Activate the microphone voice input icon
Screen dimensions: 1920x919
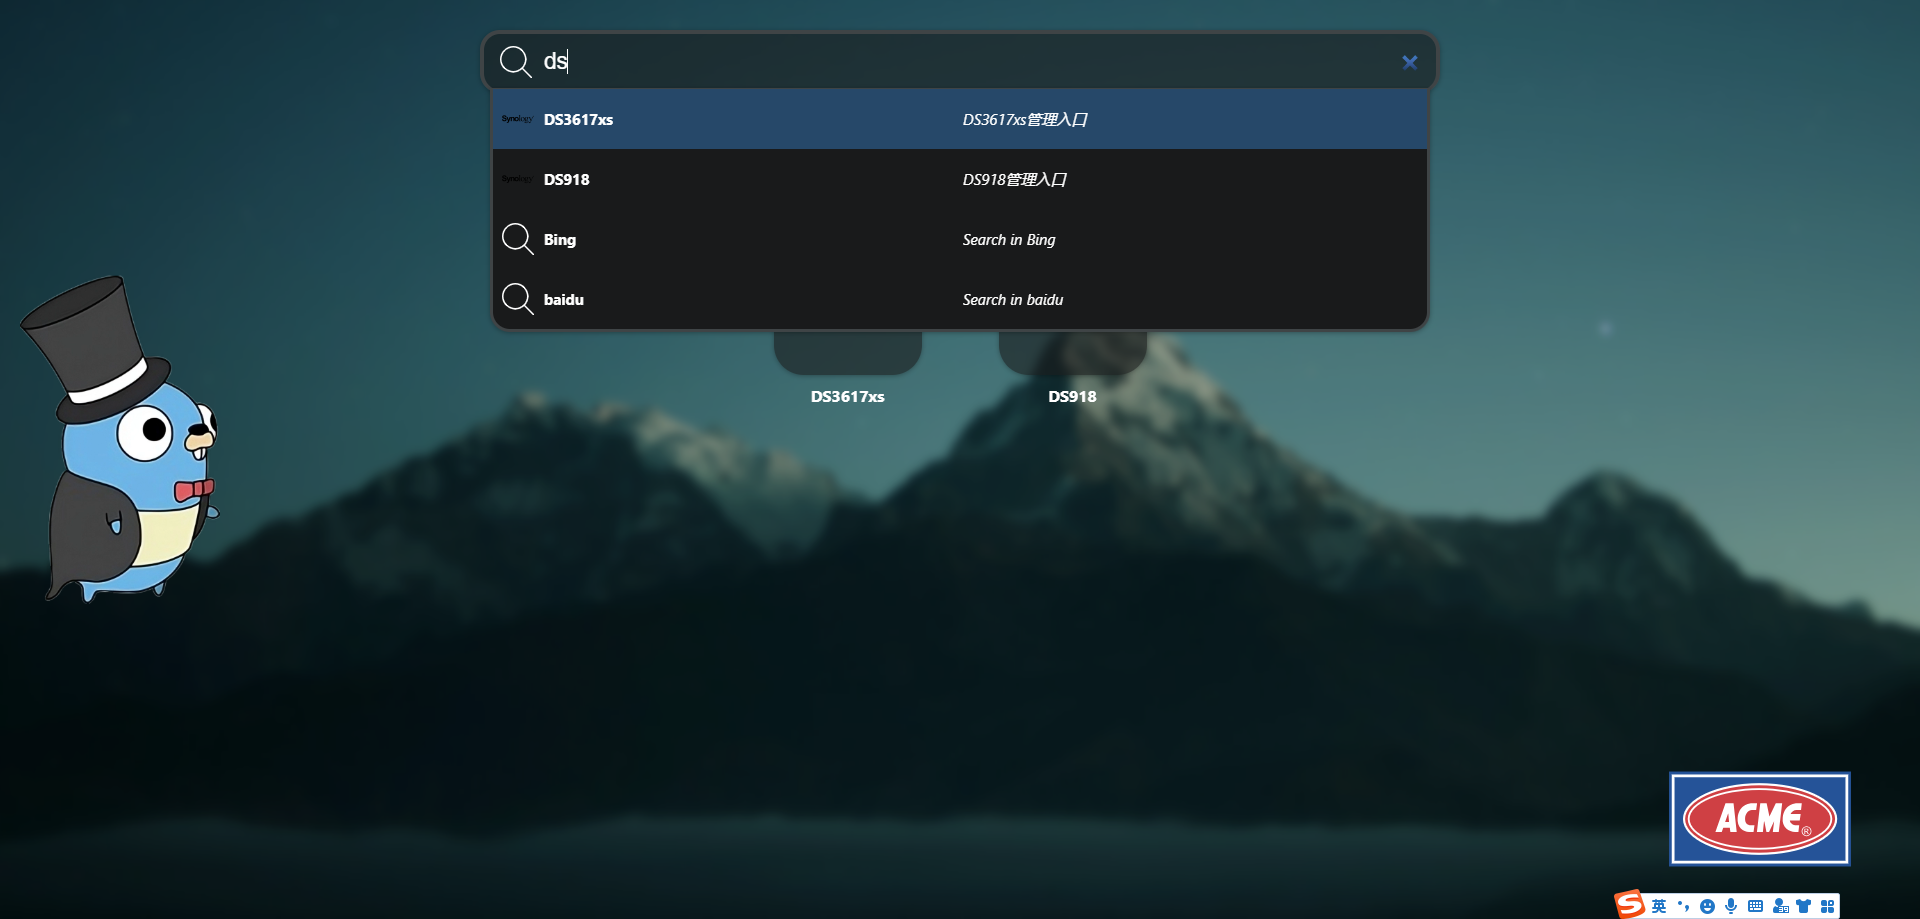point(1731,906)
